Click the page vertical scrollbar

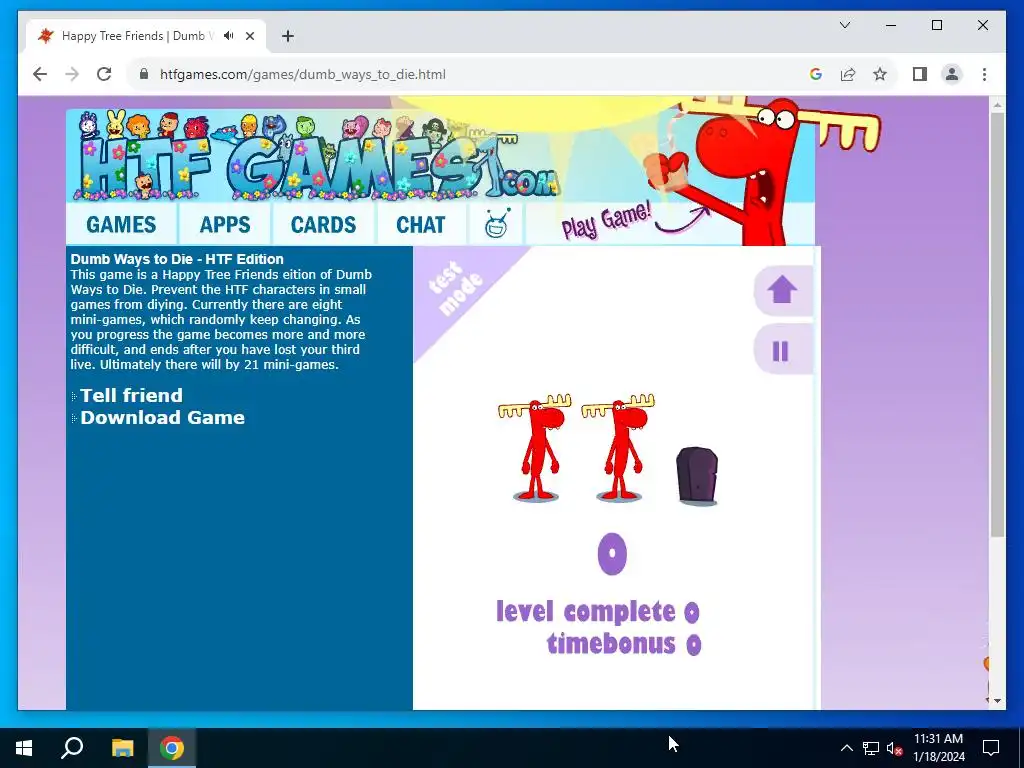(997, 324)
